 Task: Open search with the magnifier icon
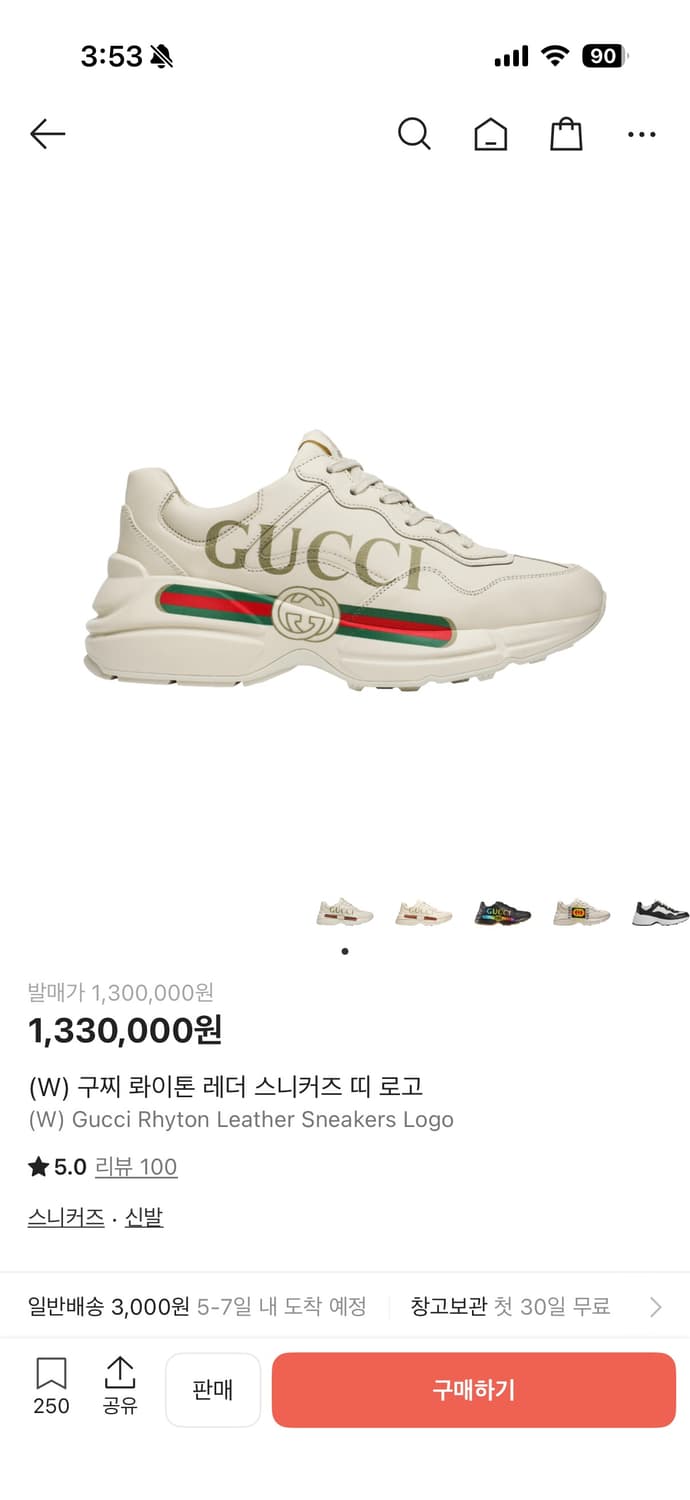pos(414,134)
